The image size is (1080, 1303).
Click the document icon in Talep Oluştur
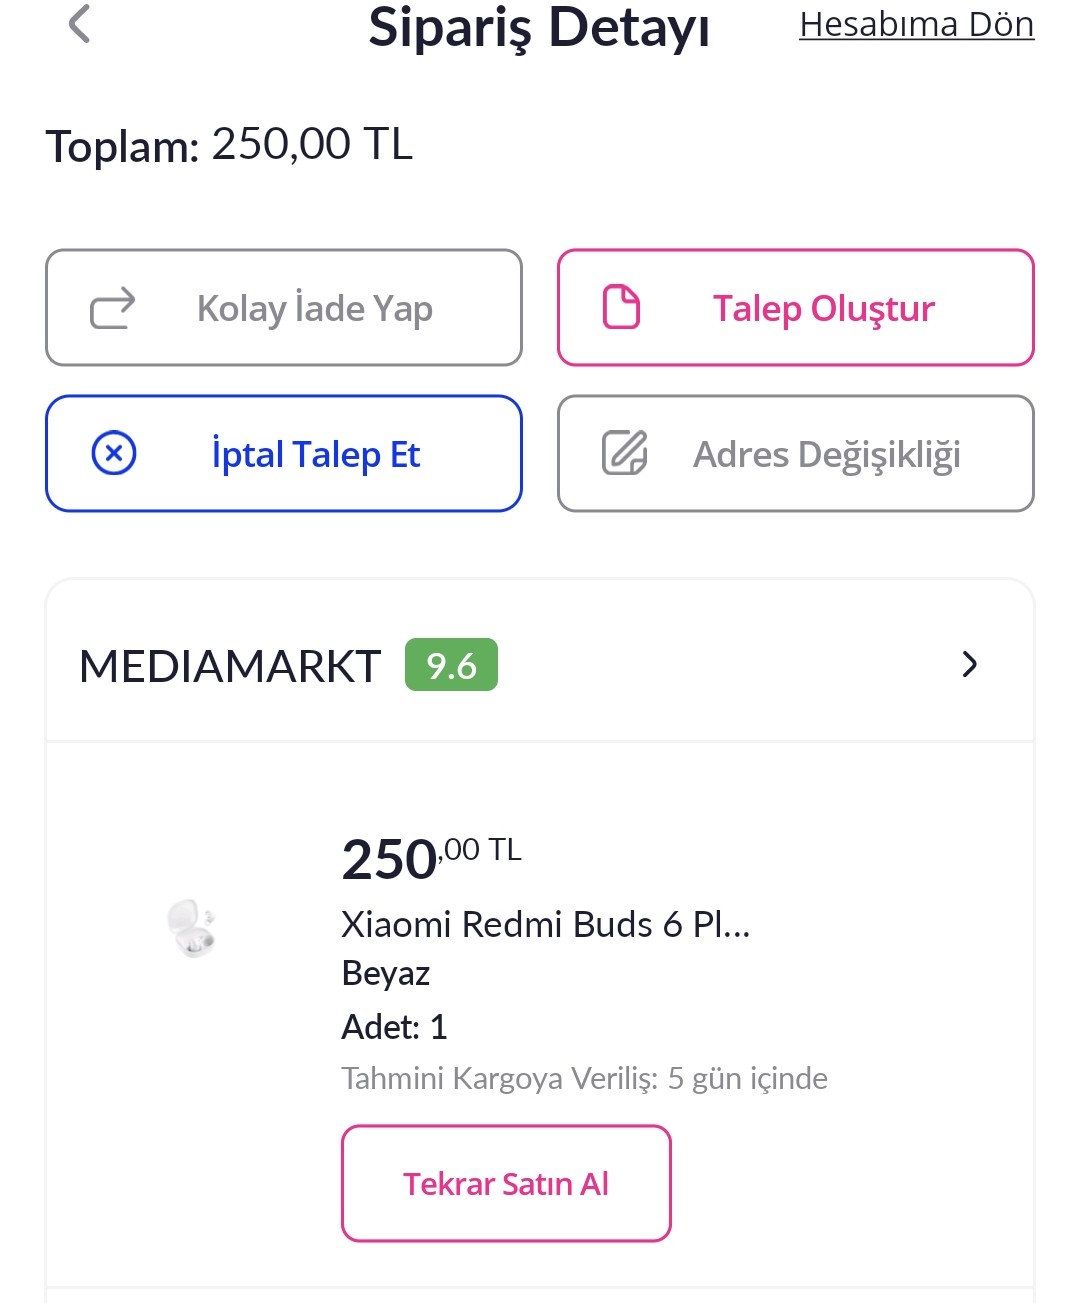tap(621, 307)
